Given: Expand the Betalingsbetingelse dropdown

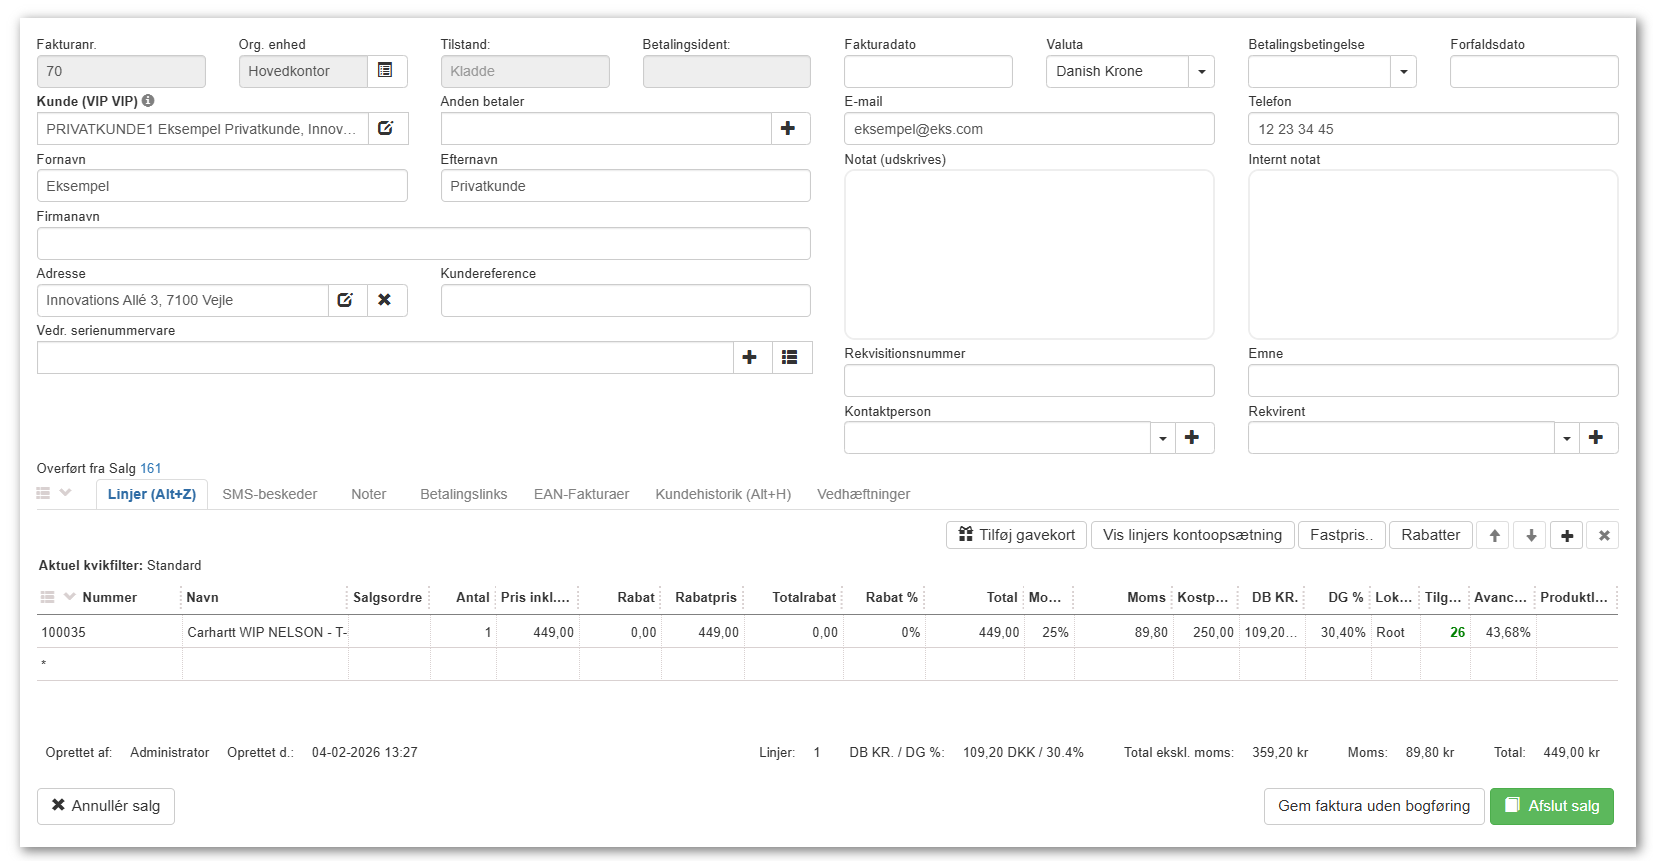Looking at the screenshot, I should click(x=1403, y=72).
